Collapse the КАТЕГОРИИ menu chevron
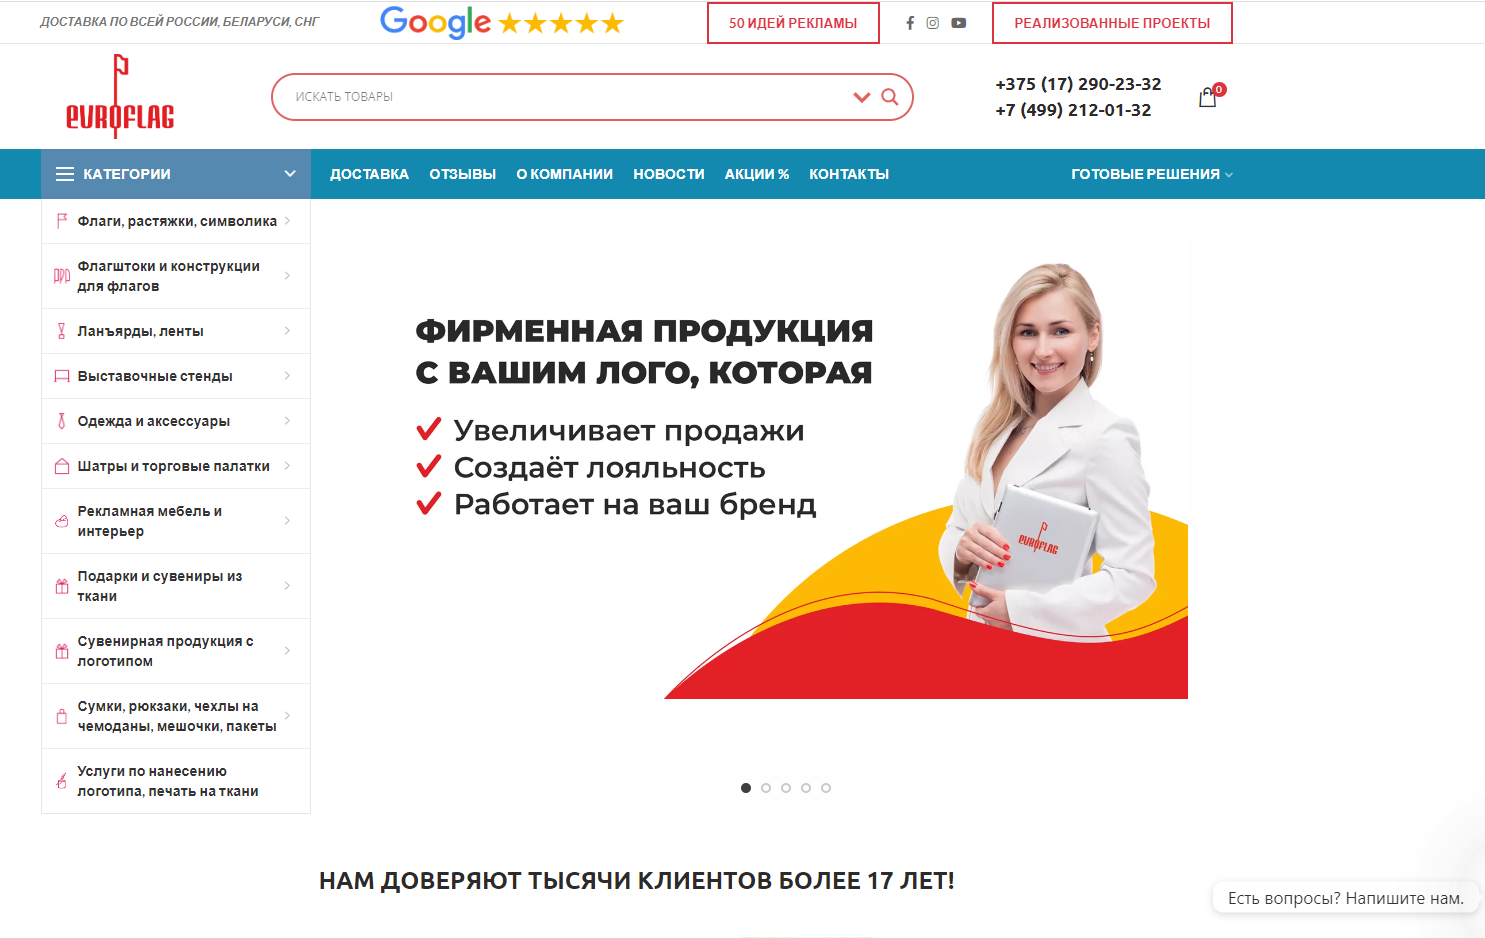Viewport: 1485px width, 938px height. point(290,174)
